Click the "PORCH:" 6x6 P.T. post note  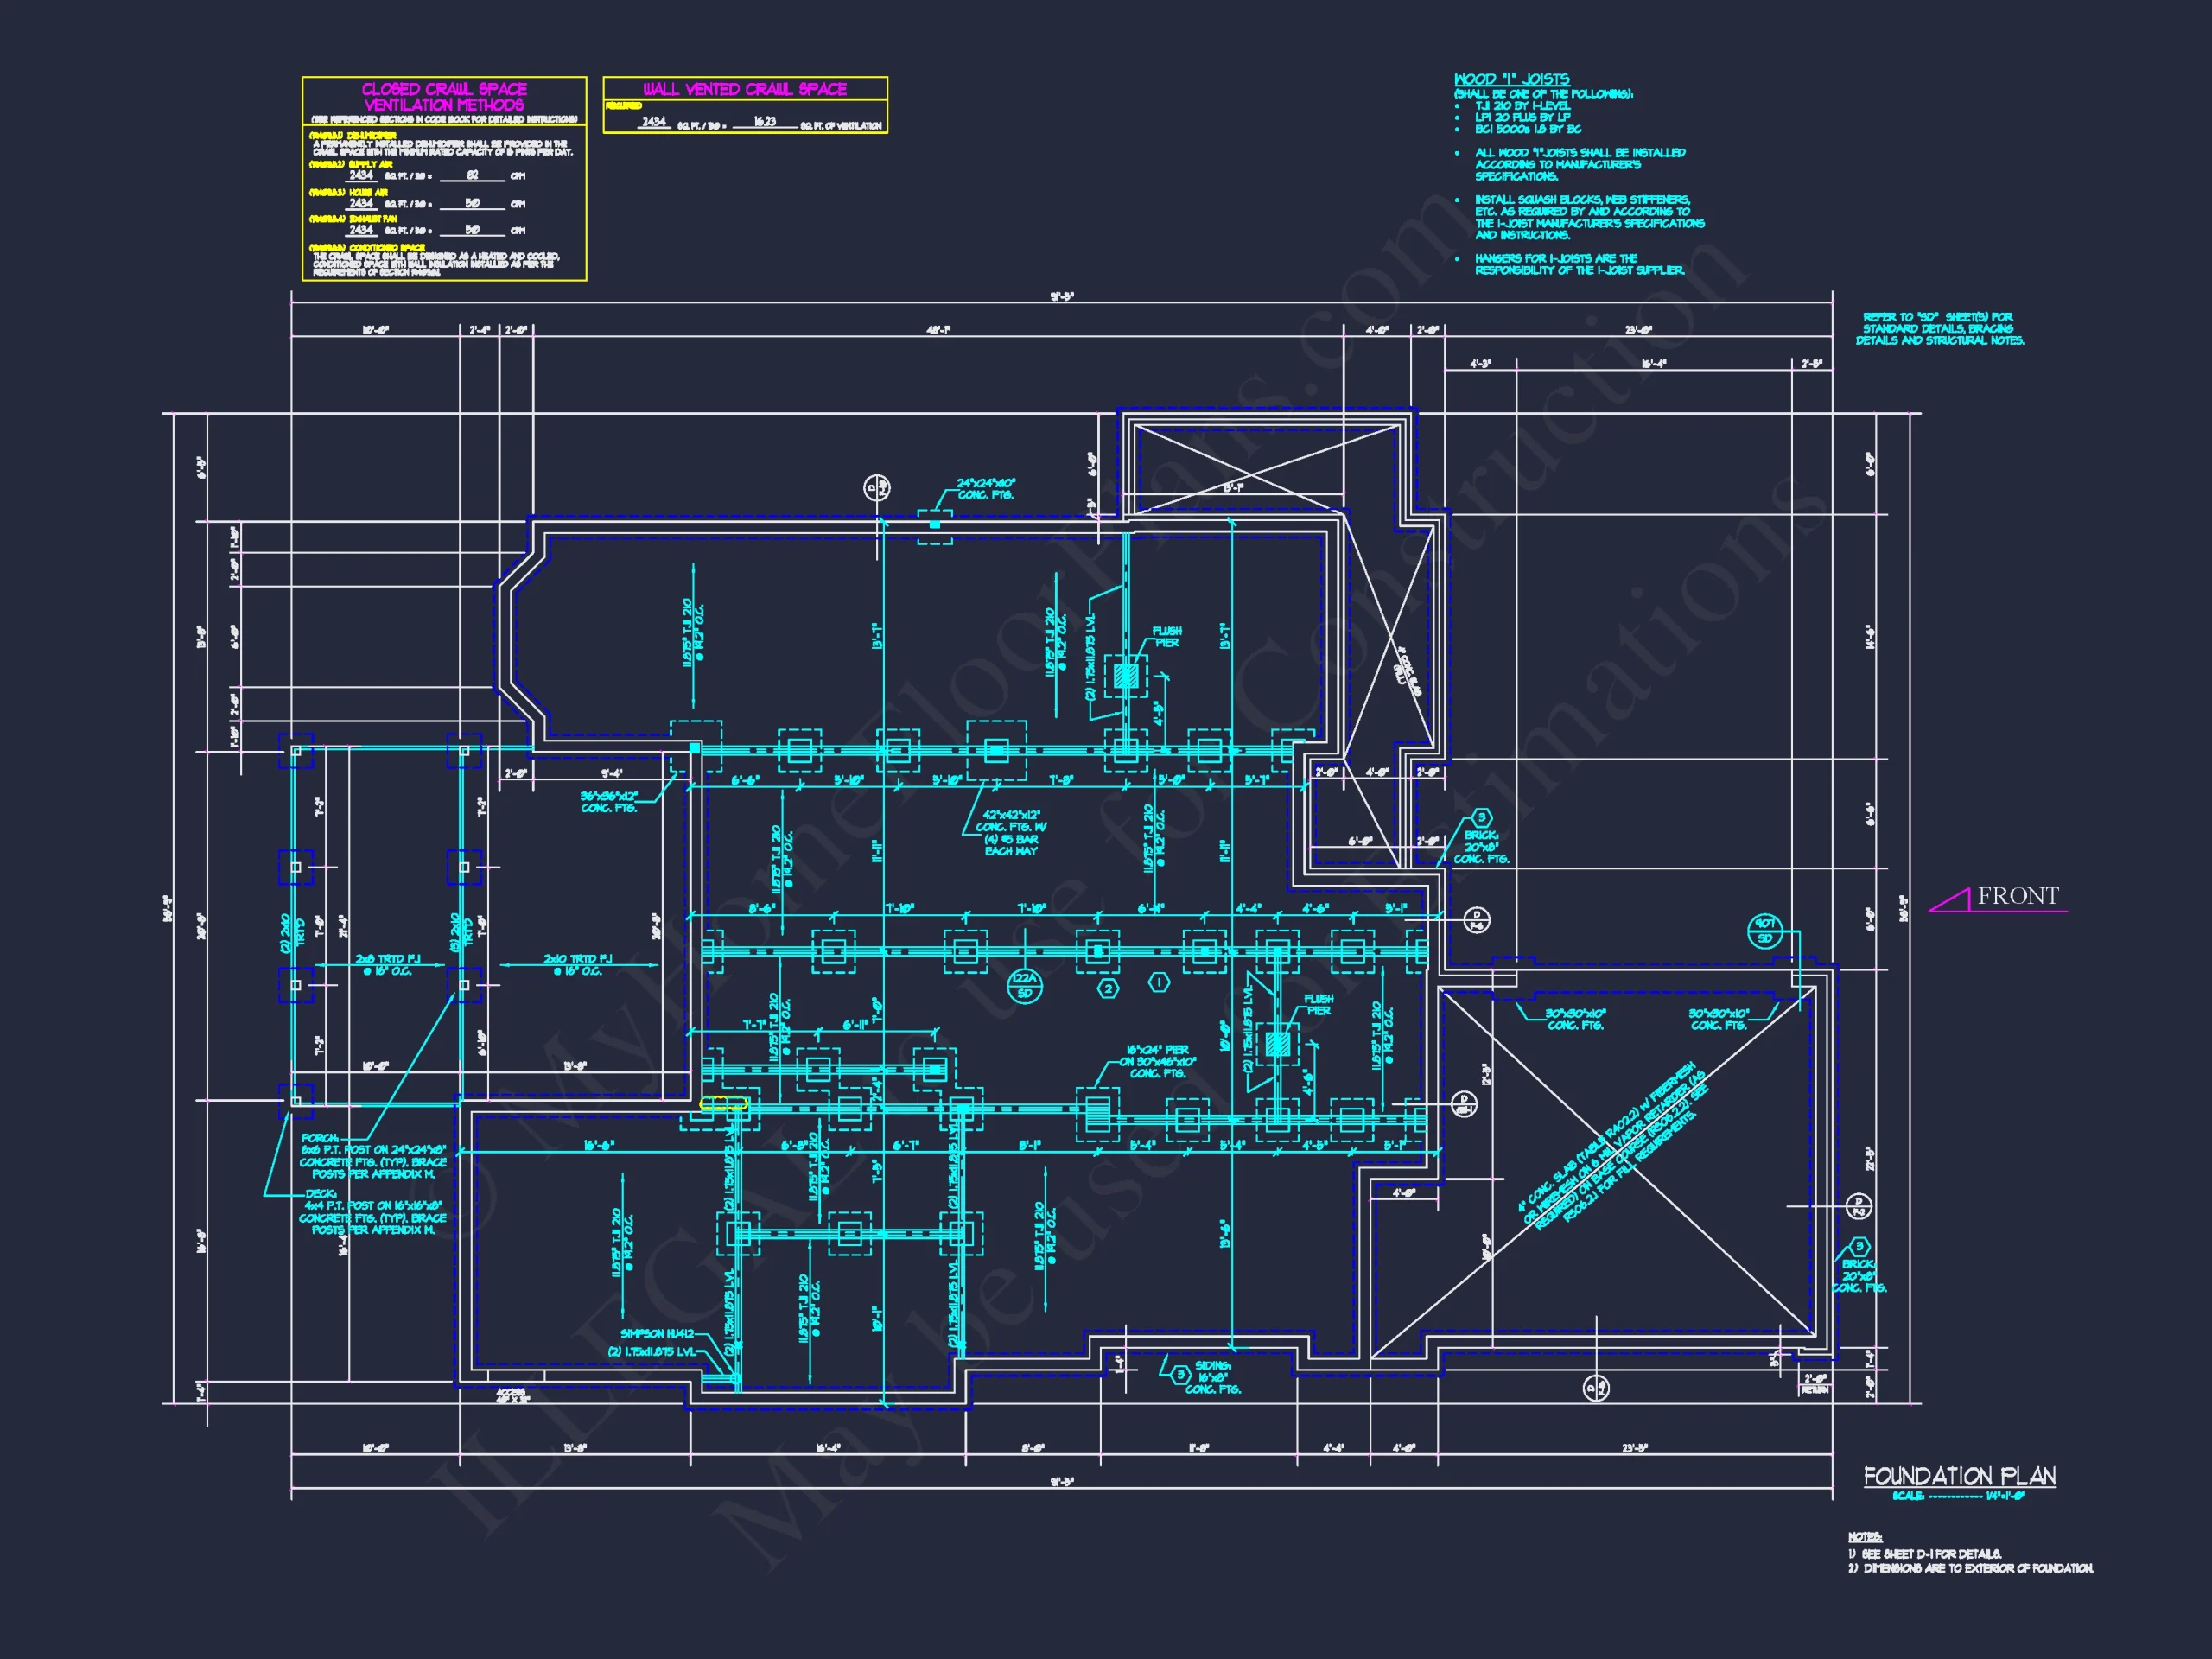pyautogui.click(x=373, y=1157)
